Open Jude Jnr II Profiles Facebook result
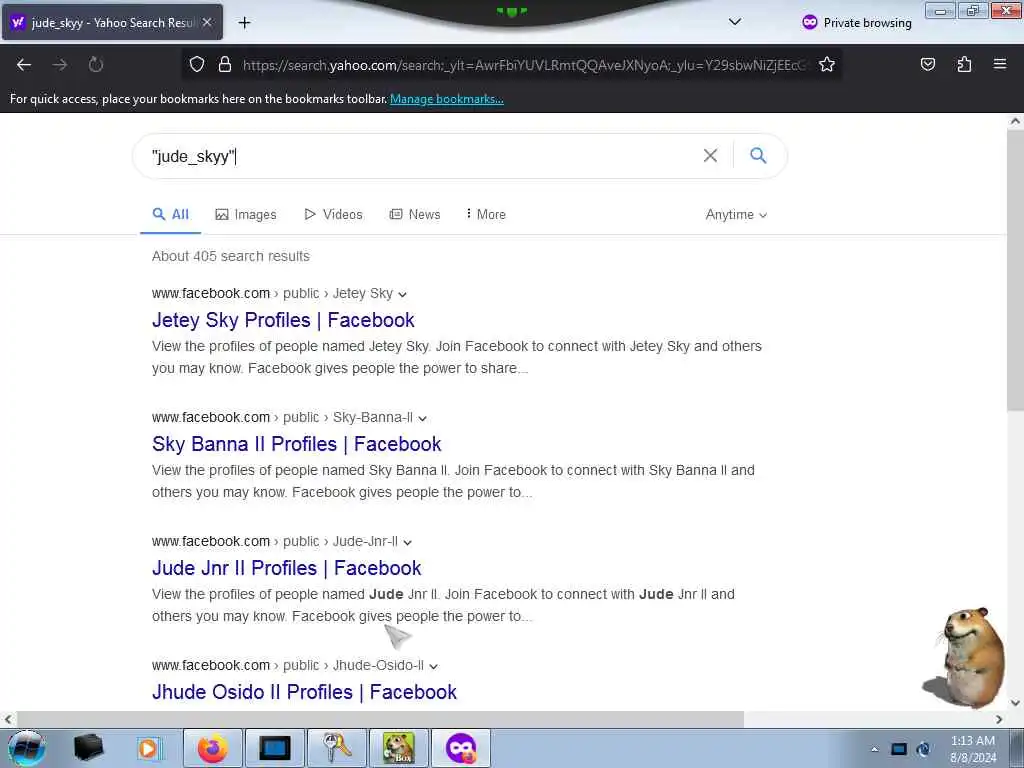1024x768 pixels. coord(287,568)
